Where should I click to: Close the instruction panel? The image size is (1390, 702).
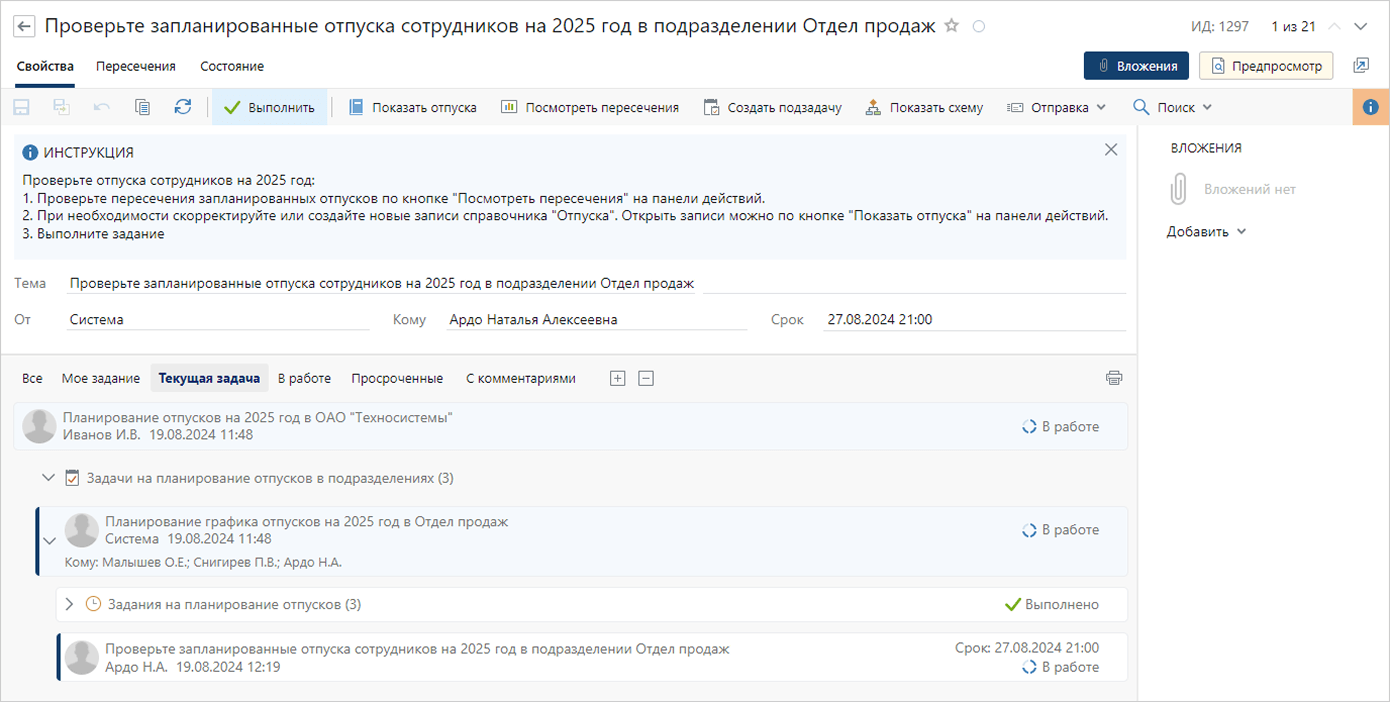1110,150
